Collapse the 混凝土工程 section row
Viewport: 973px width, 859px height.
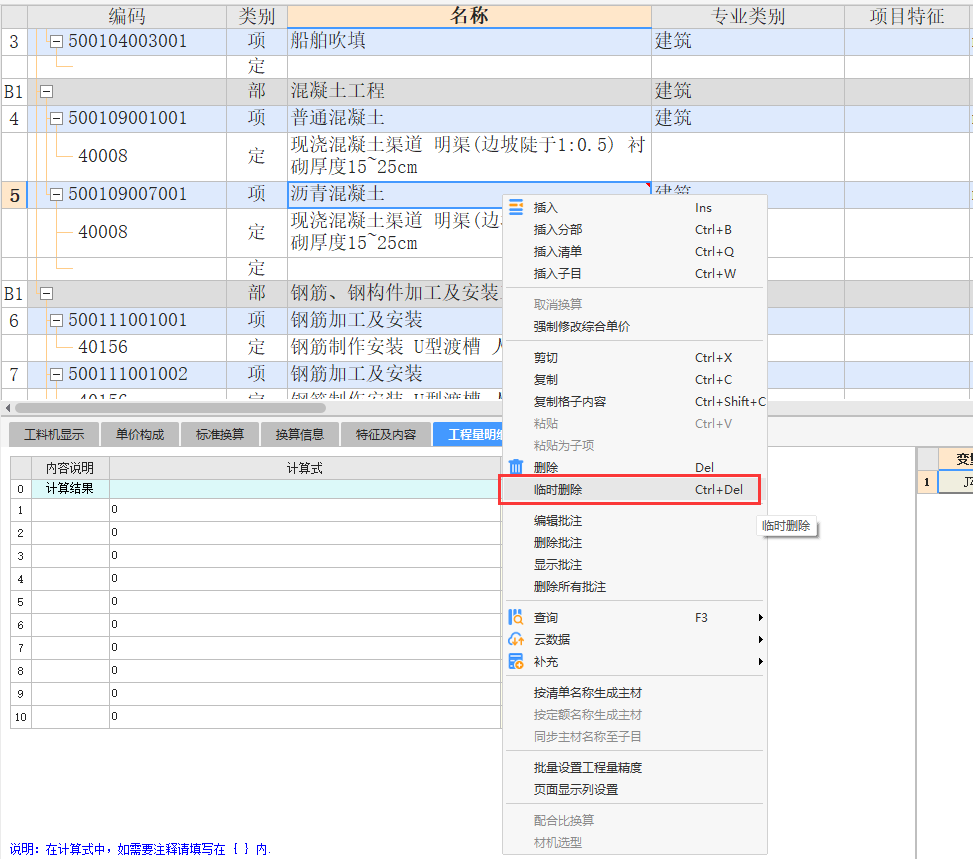pos(45,91)
